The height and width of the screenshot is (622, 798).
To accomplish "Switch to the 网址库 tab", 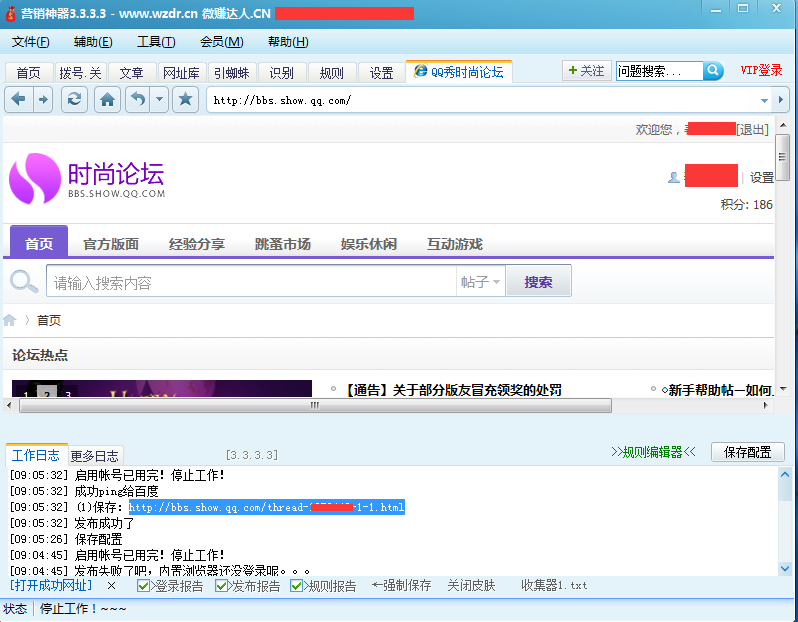I will tap(182, 73).
